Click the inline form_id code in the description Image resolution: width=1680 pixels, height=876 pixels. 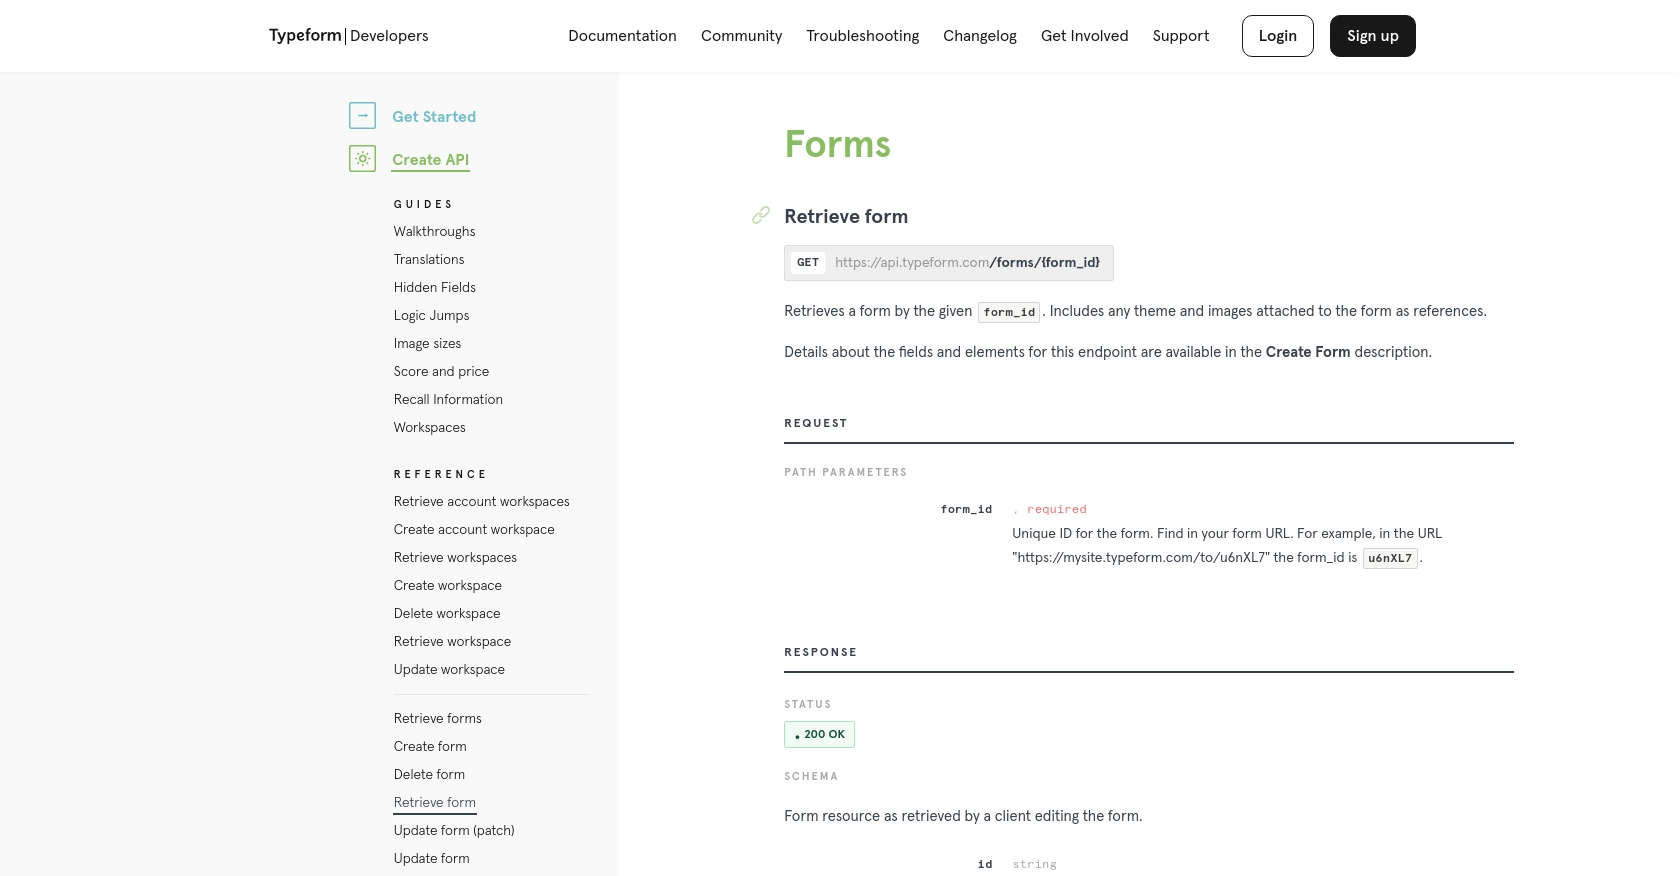[x=1009, y=312]
